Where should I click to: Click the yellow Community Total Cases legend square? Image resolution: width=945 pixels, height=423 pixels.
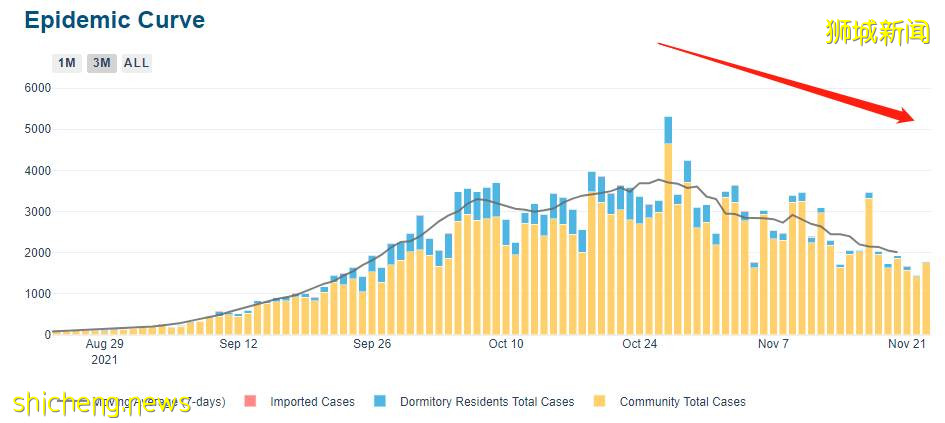pyautogui.click(x=600, y=402)
